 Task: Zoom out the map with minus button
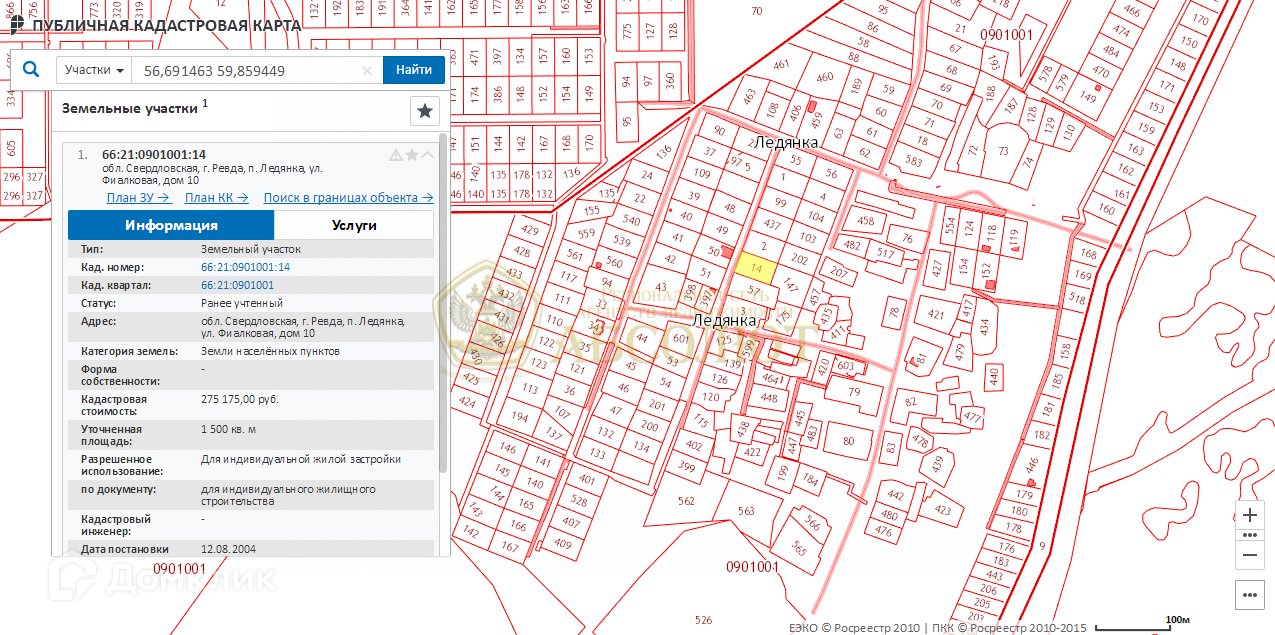click(x=1250, y=554)
